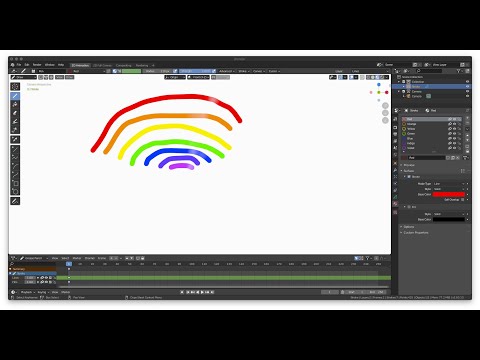Open the Advanced dropdown in header

pos(226,71)
